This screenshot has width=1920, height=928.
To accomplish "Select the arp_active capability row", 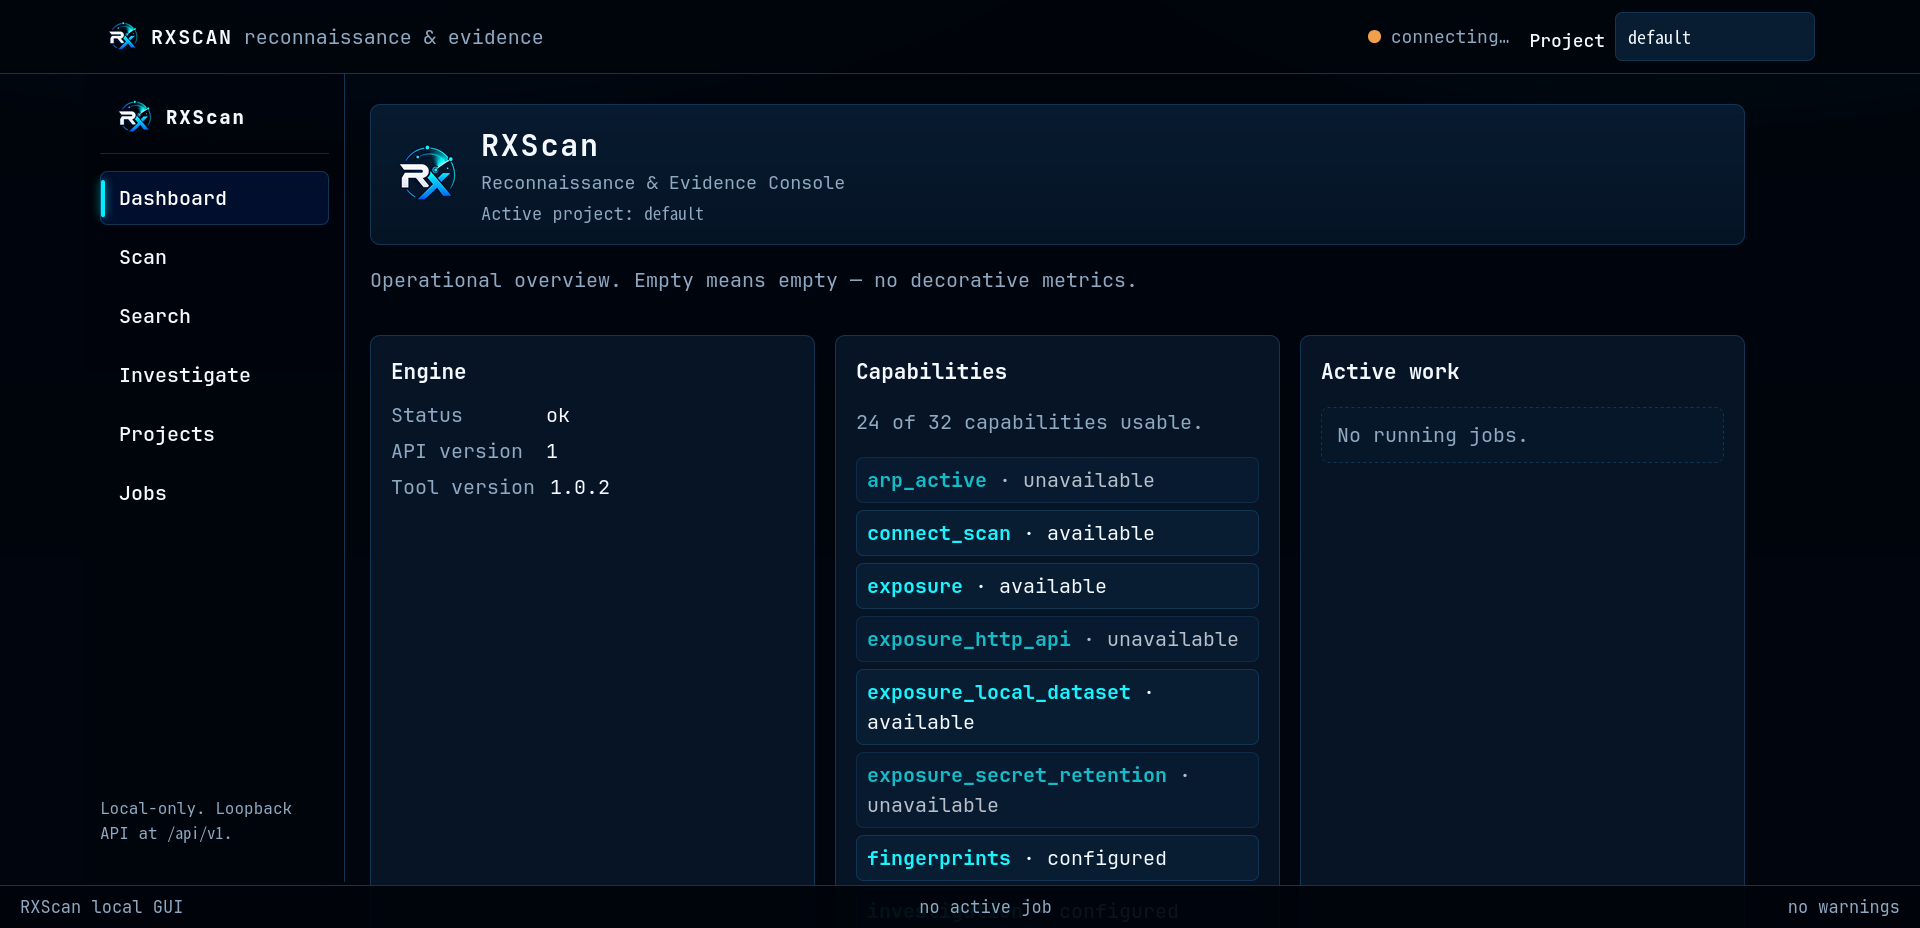I will pyautogui.click(x=1057, y=480).
